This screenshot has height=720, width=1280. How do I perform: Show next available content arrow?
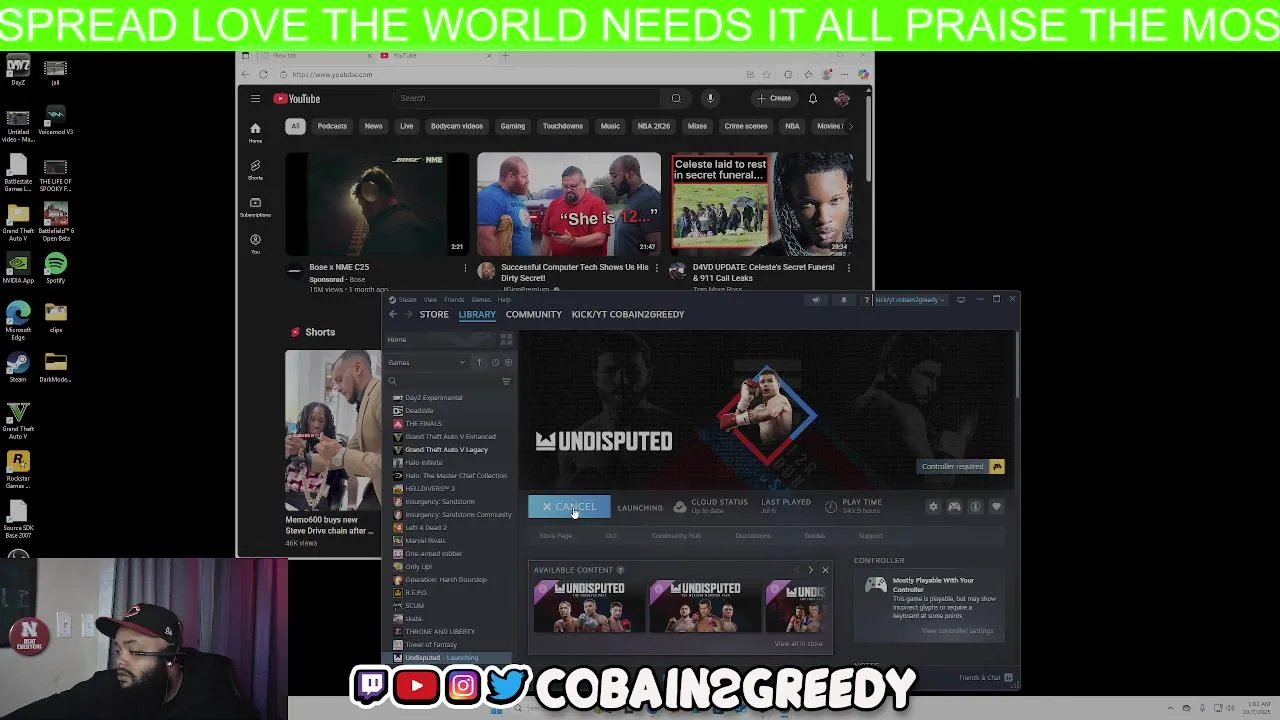(x=810, y=570)
